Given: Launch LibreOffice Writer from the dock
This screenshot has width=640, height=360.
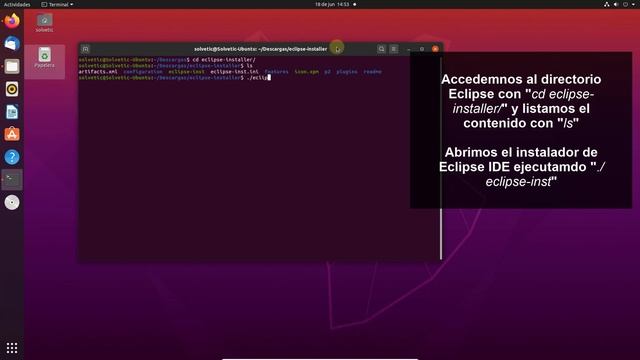Looking at the screenshot, I should click(x=12, y=111).
